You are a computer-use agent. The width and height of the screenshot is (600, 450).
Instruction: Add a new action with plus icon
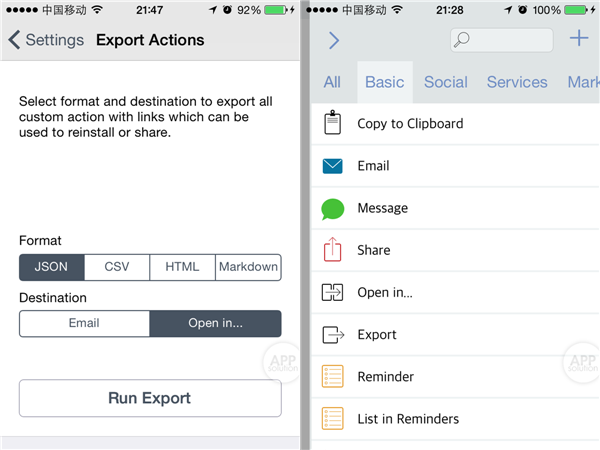click(579, 39)
